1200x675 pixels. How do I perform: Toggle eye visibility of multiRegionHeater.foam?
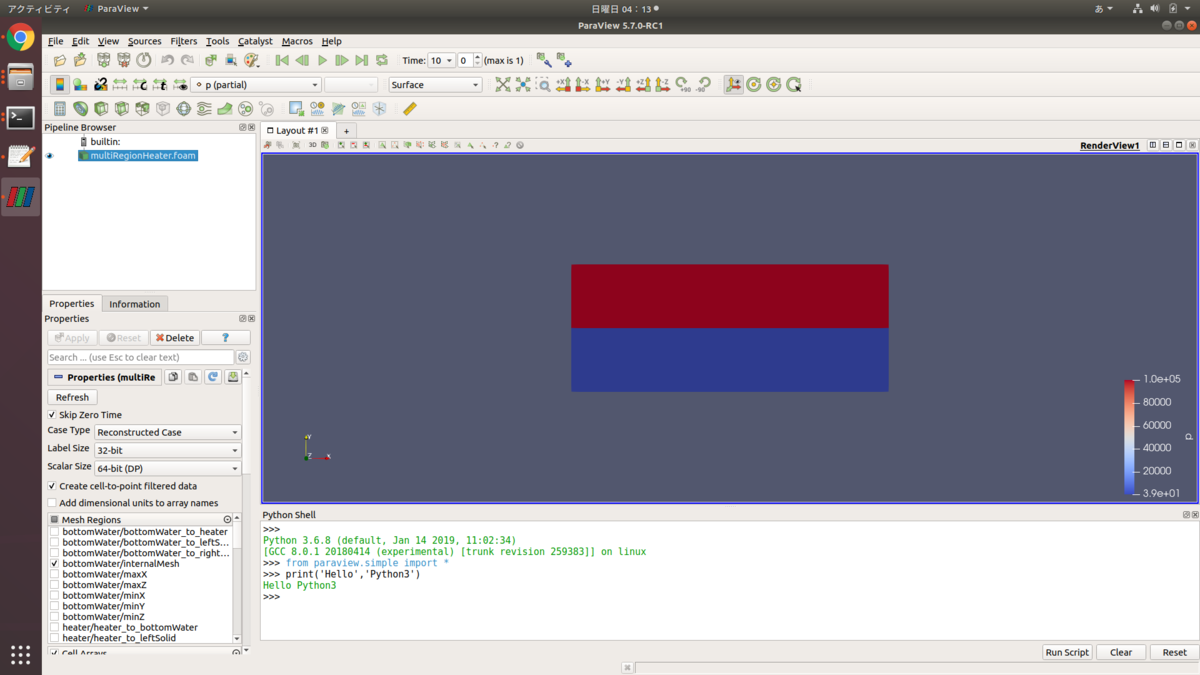coord(50,156)
